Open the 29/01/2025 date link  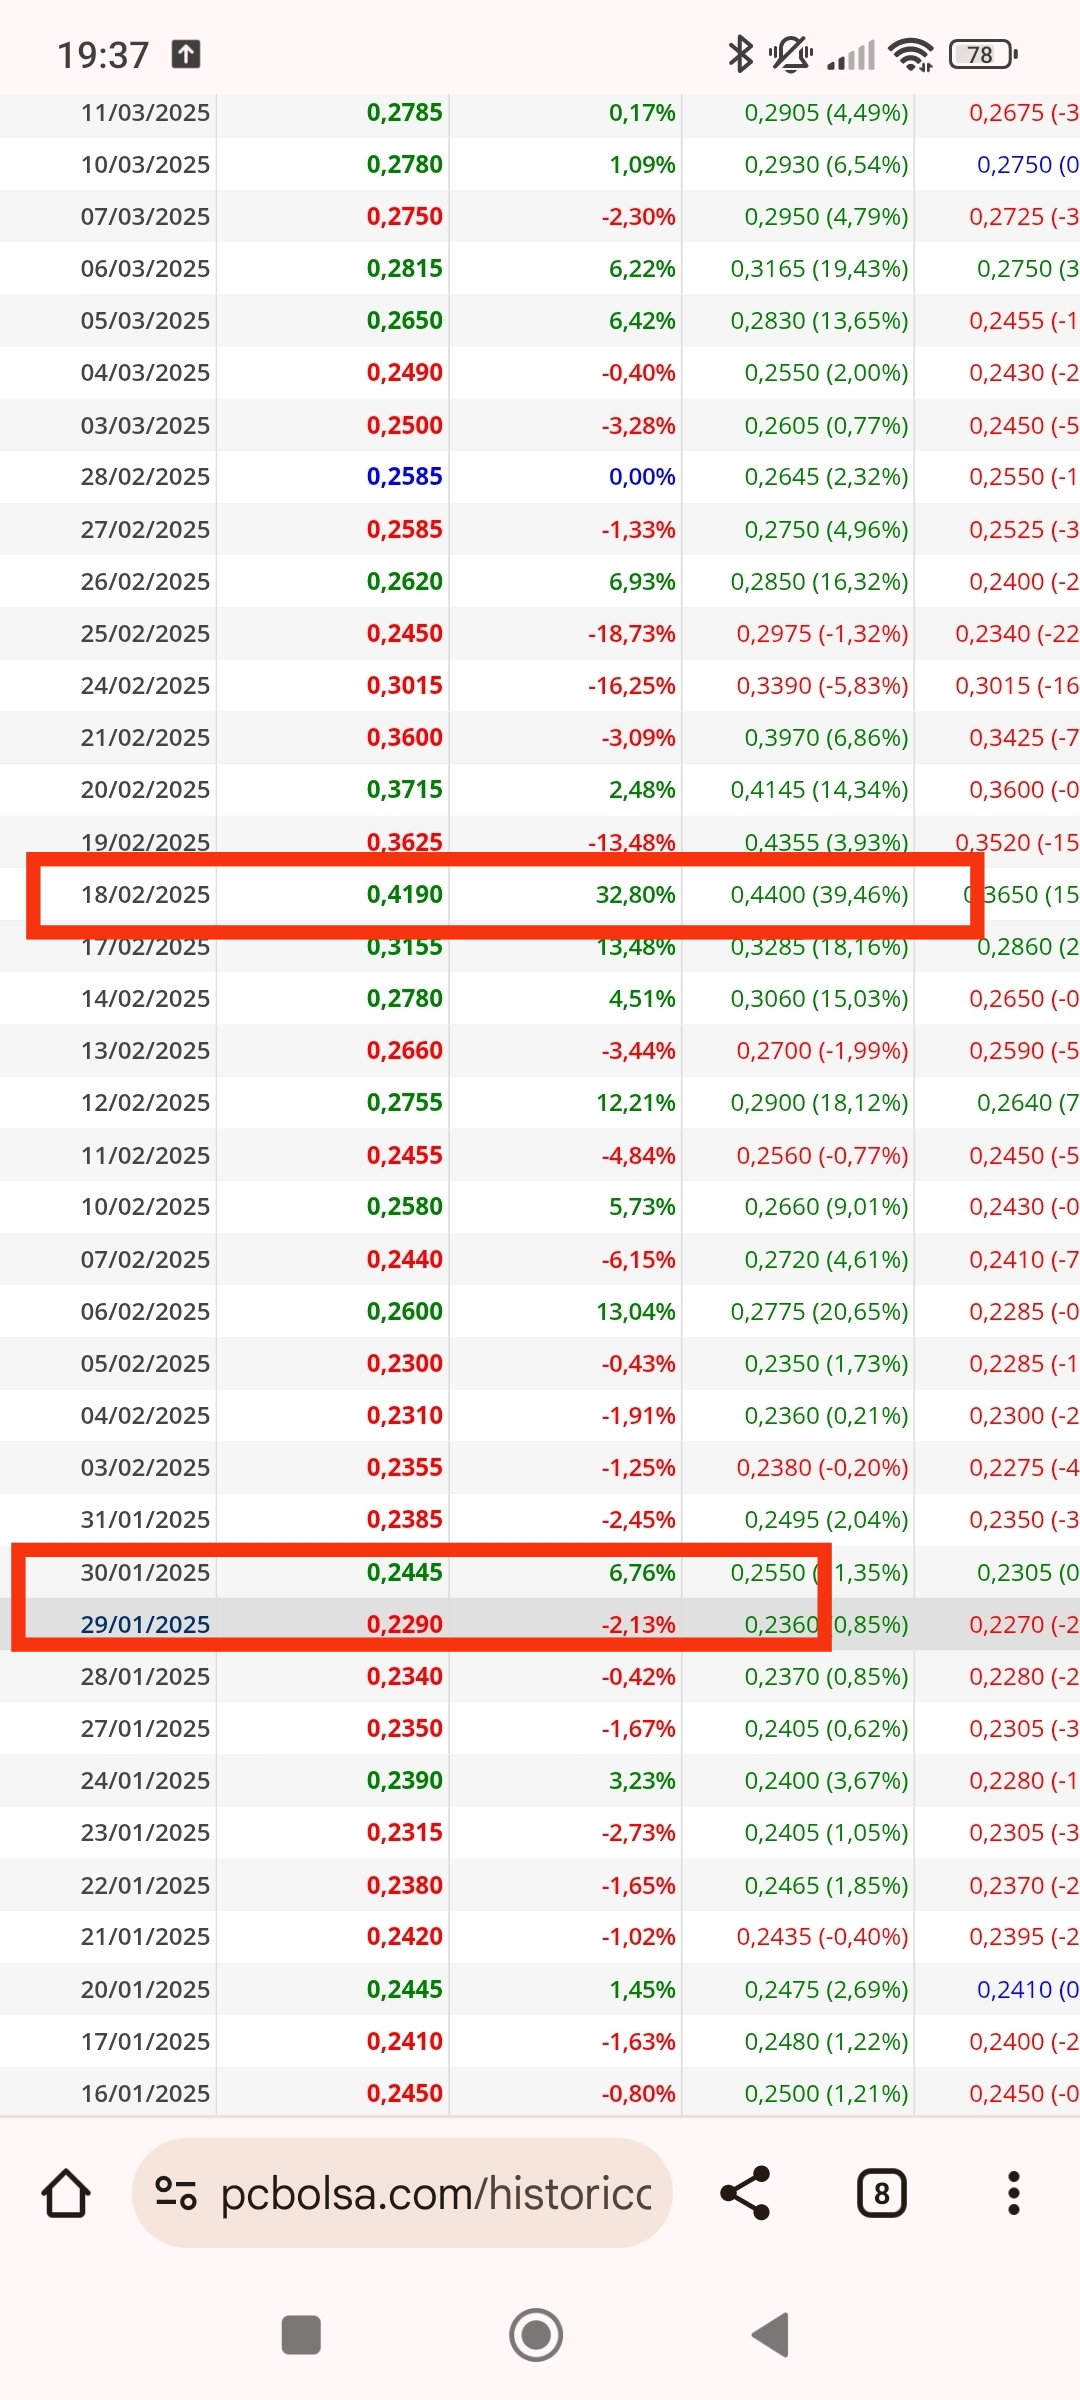point(145,1624)
